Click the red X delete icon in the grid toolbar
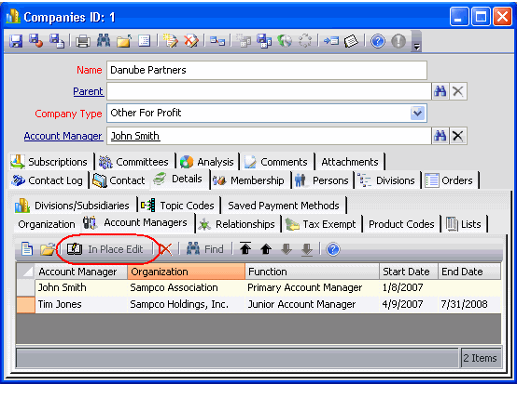The width and height of the screenshot is (528, 393). point(165,249)
